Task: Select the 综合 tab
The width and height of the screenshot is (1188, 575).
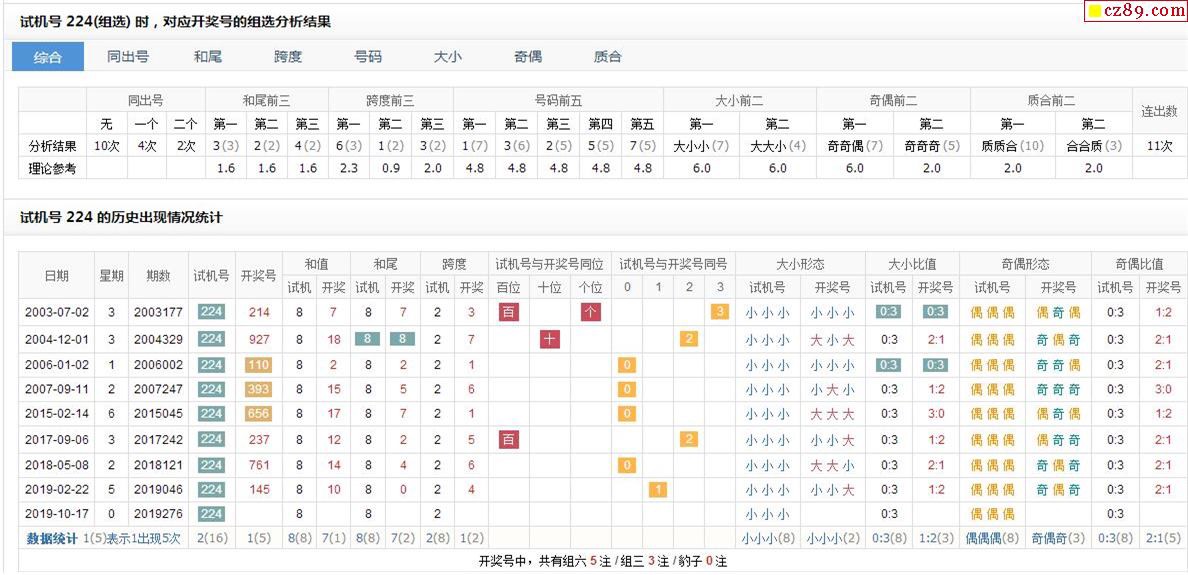Action: tap(48, 57)
